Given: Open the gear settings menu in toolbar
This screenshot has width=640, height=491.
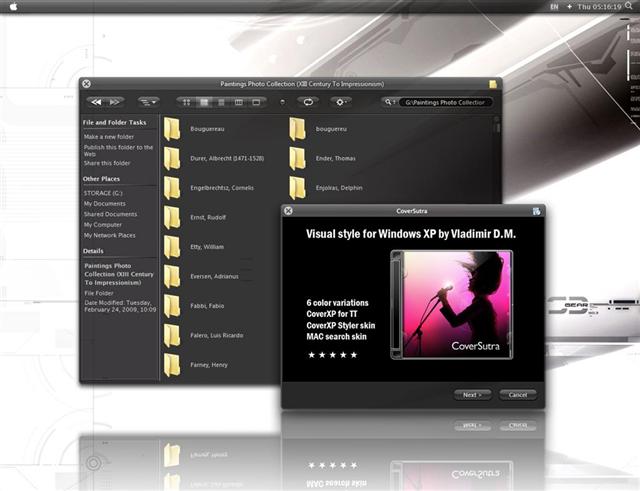Looking at the screenshot, I should (x=342, y=102).
